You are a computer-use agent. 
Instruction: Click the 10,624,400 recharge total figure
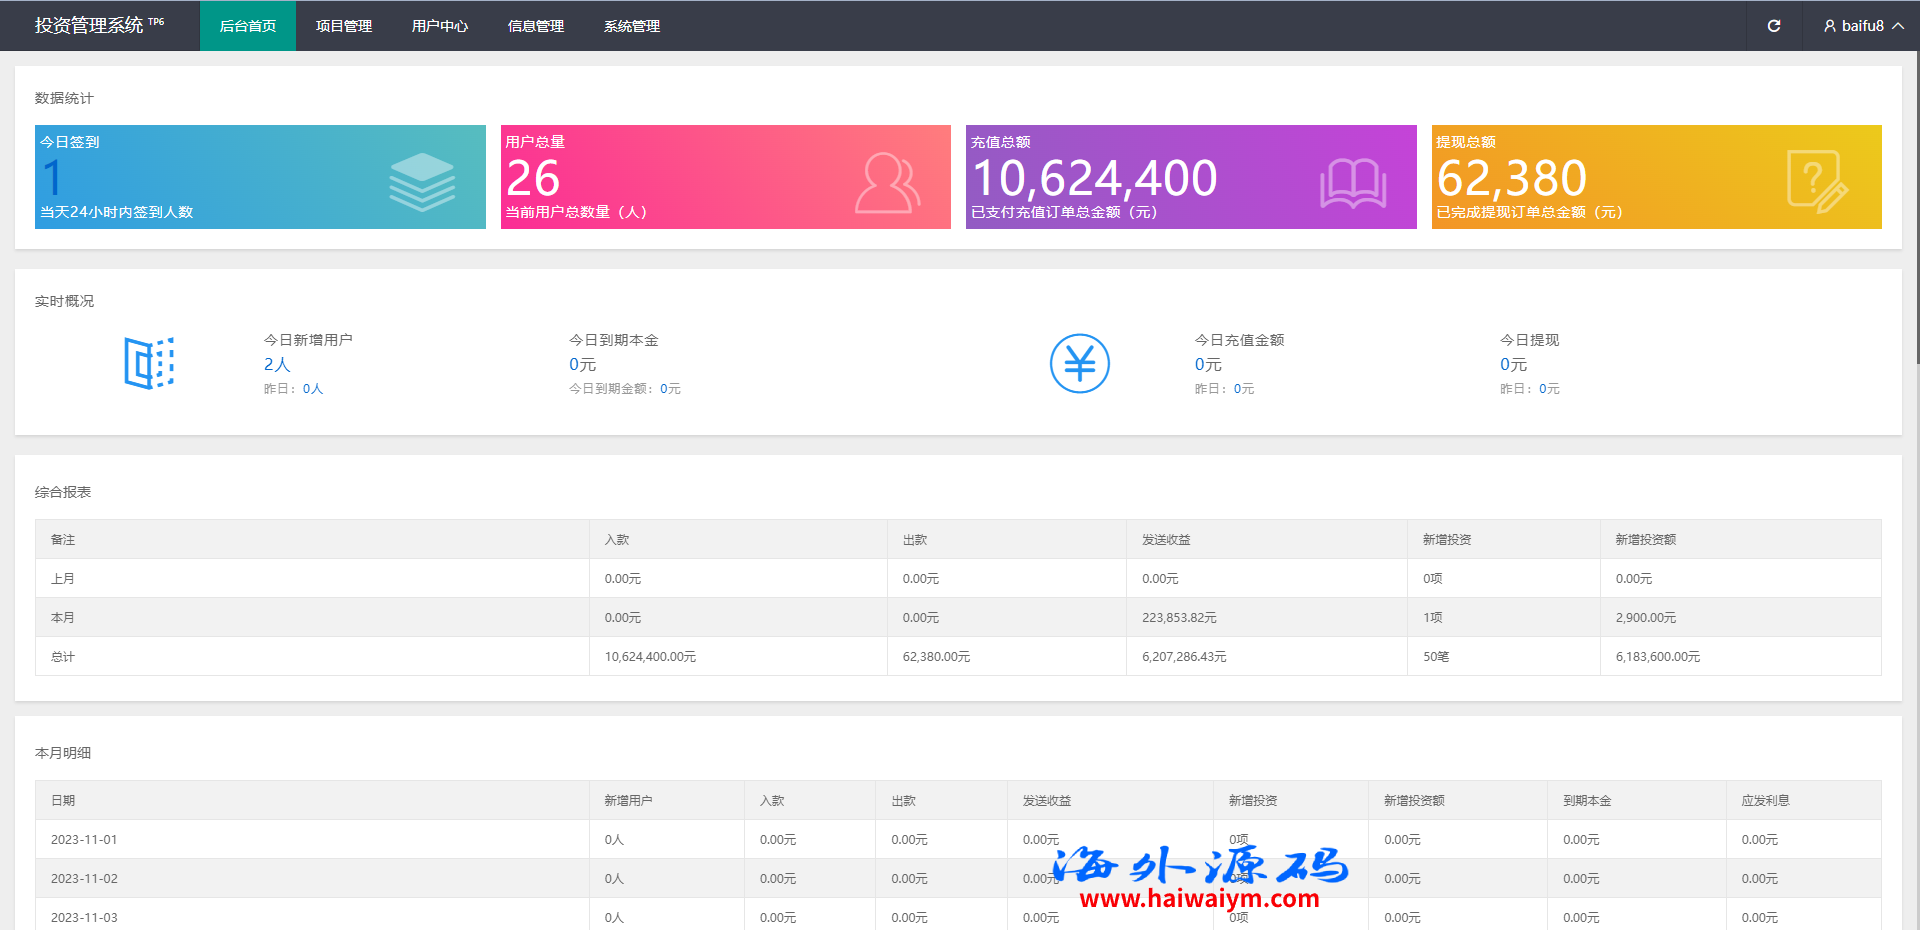(x=1094, y=179)
